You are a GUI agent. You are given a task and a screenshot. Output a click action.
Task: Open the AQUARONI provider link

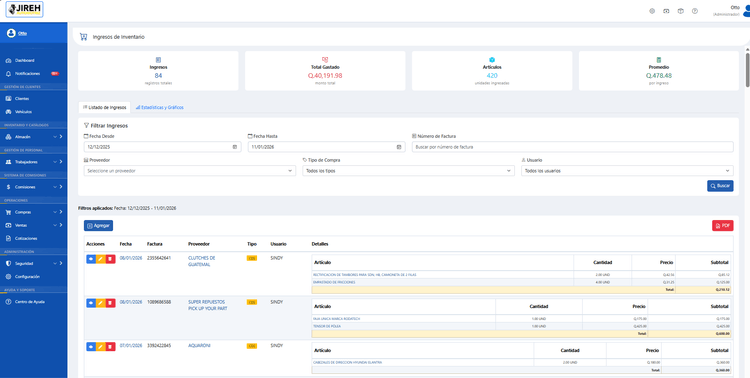(199, 345)
